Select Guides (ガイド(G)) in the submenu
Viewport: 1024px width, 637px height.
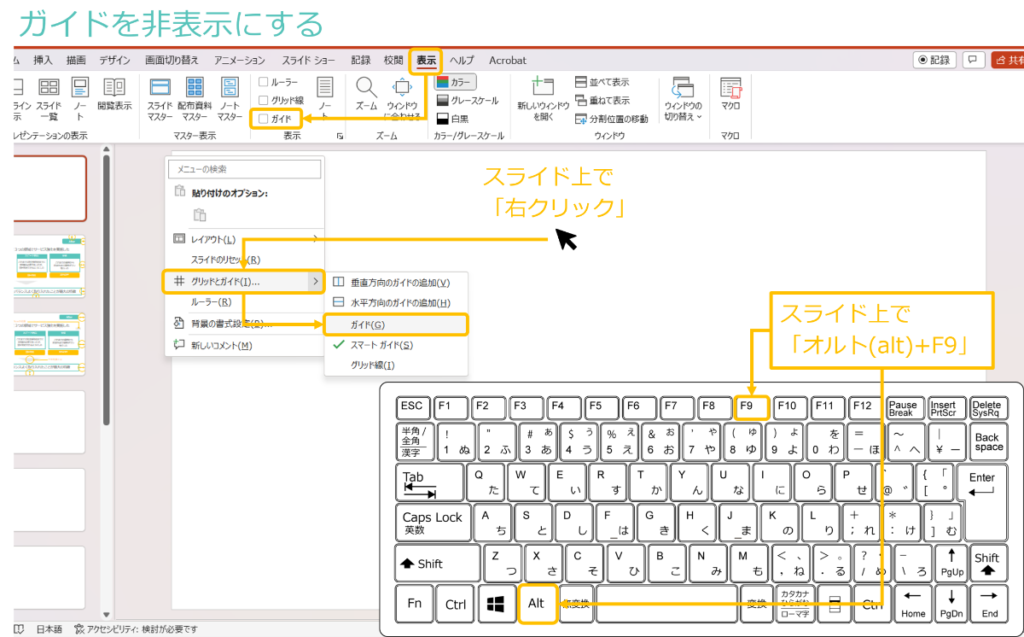pyautogui.click(x=396, y=324)
